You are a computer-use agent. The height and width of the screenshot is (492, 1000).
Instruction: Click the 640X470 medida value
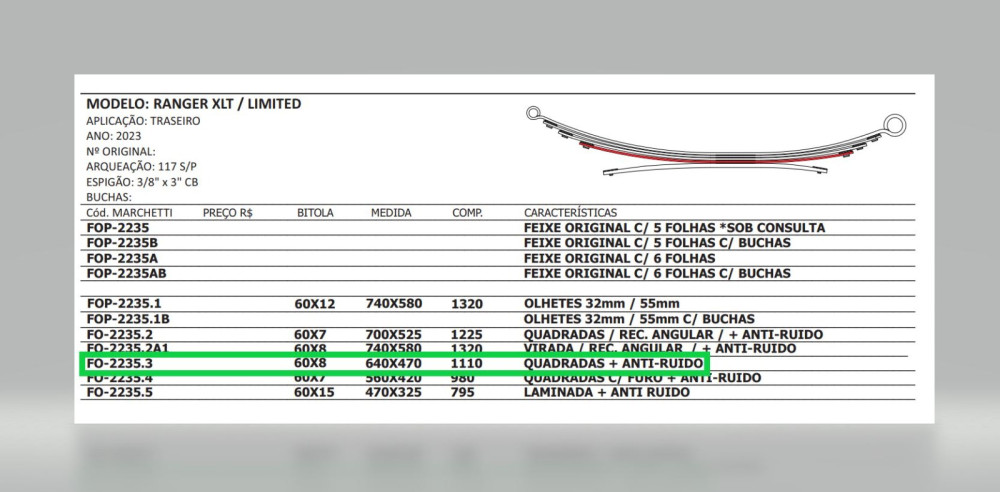tap(393, 364)
